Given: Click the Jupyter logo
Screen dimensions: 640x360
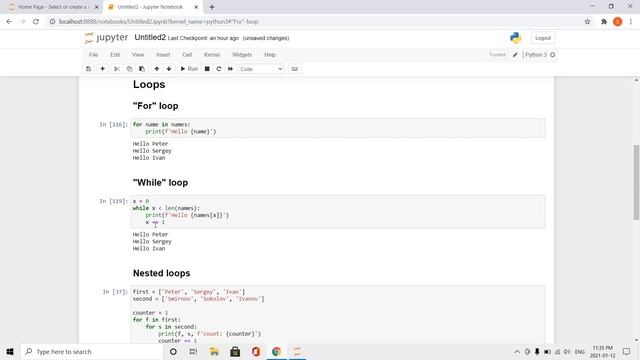Looking at the screenshot, I should click(107, 38).
